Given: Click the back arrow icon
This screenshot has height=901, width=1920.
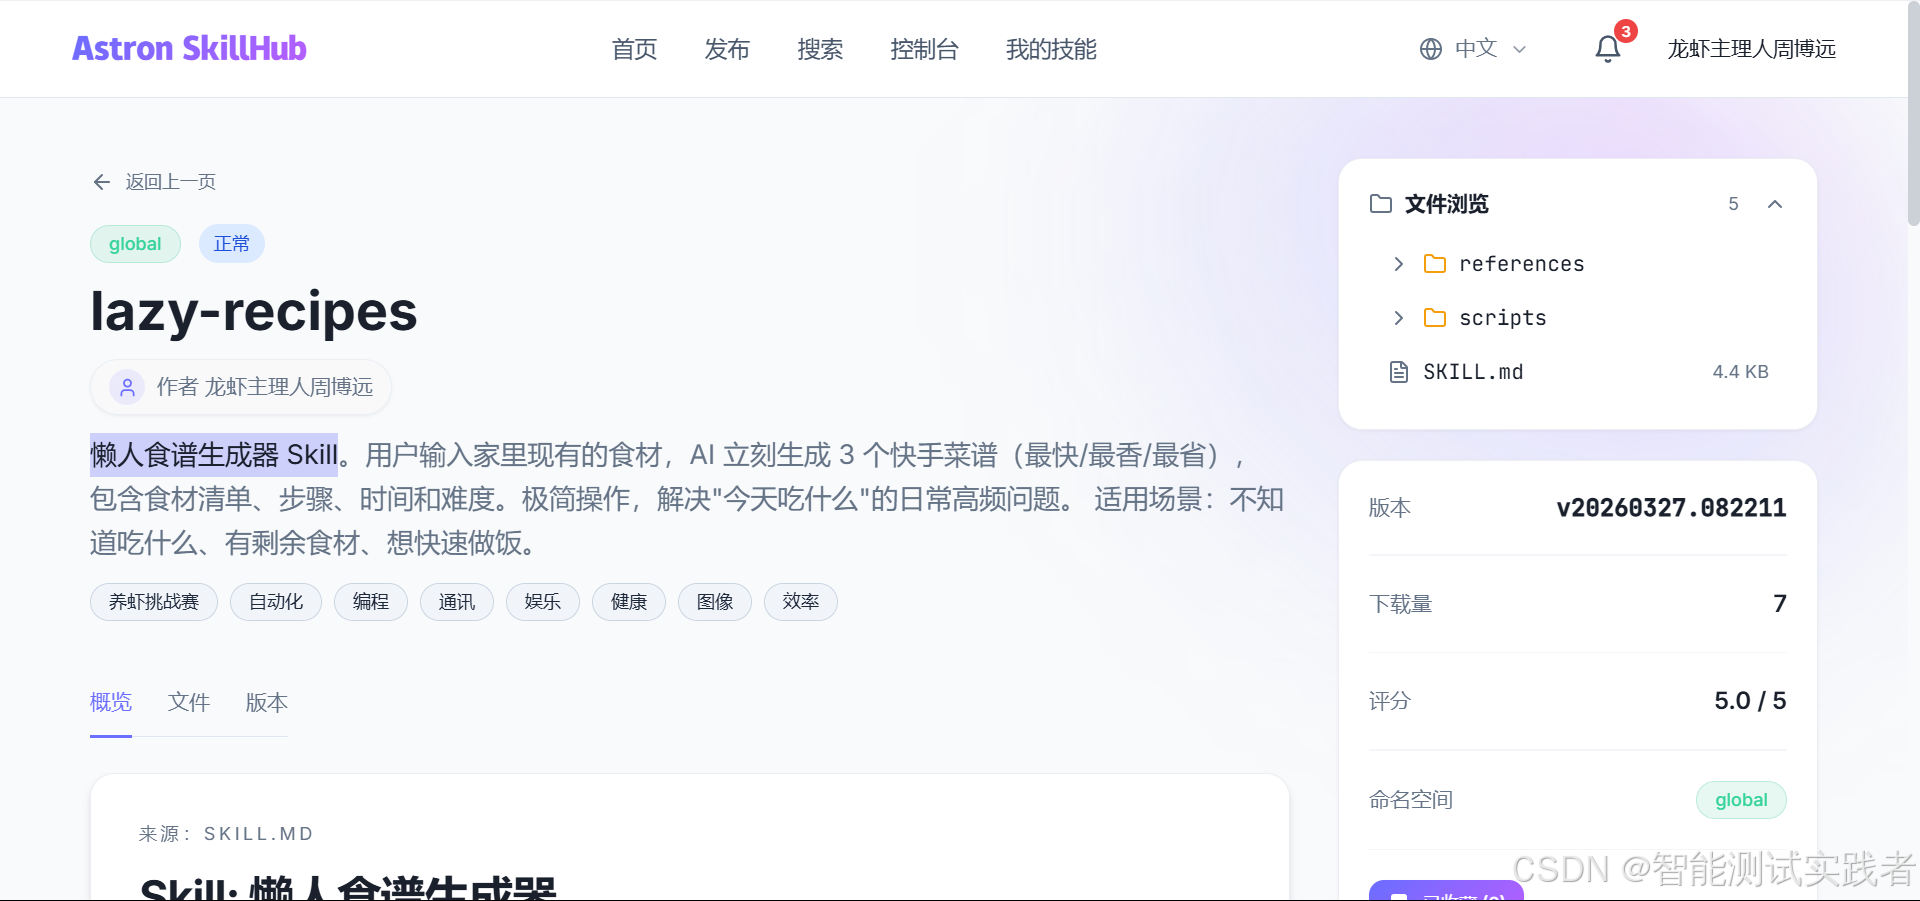Looking at the screenshot, I should pyautogui.click(x=101, y=182).
